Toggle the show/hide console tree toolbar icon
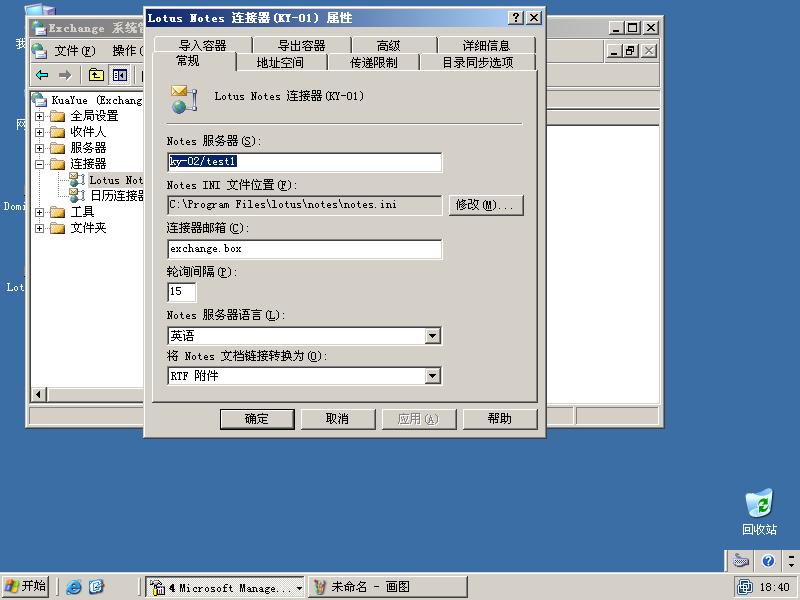This screenshot has width=800, height=600. coord(120,76)
